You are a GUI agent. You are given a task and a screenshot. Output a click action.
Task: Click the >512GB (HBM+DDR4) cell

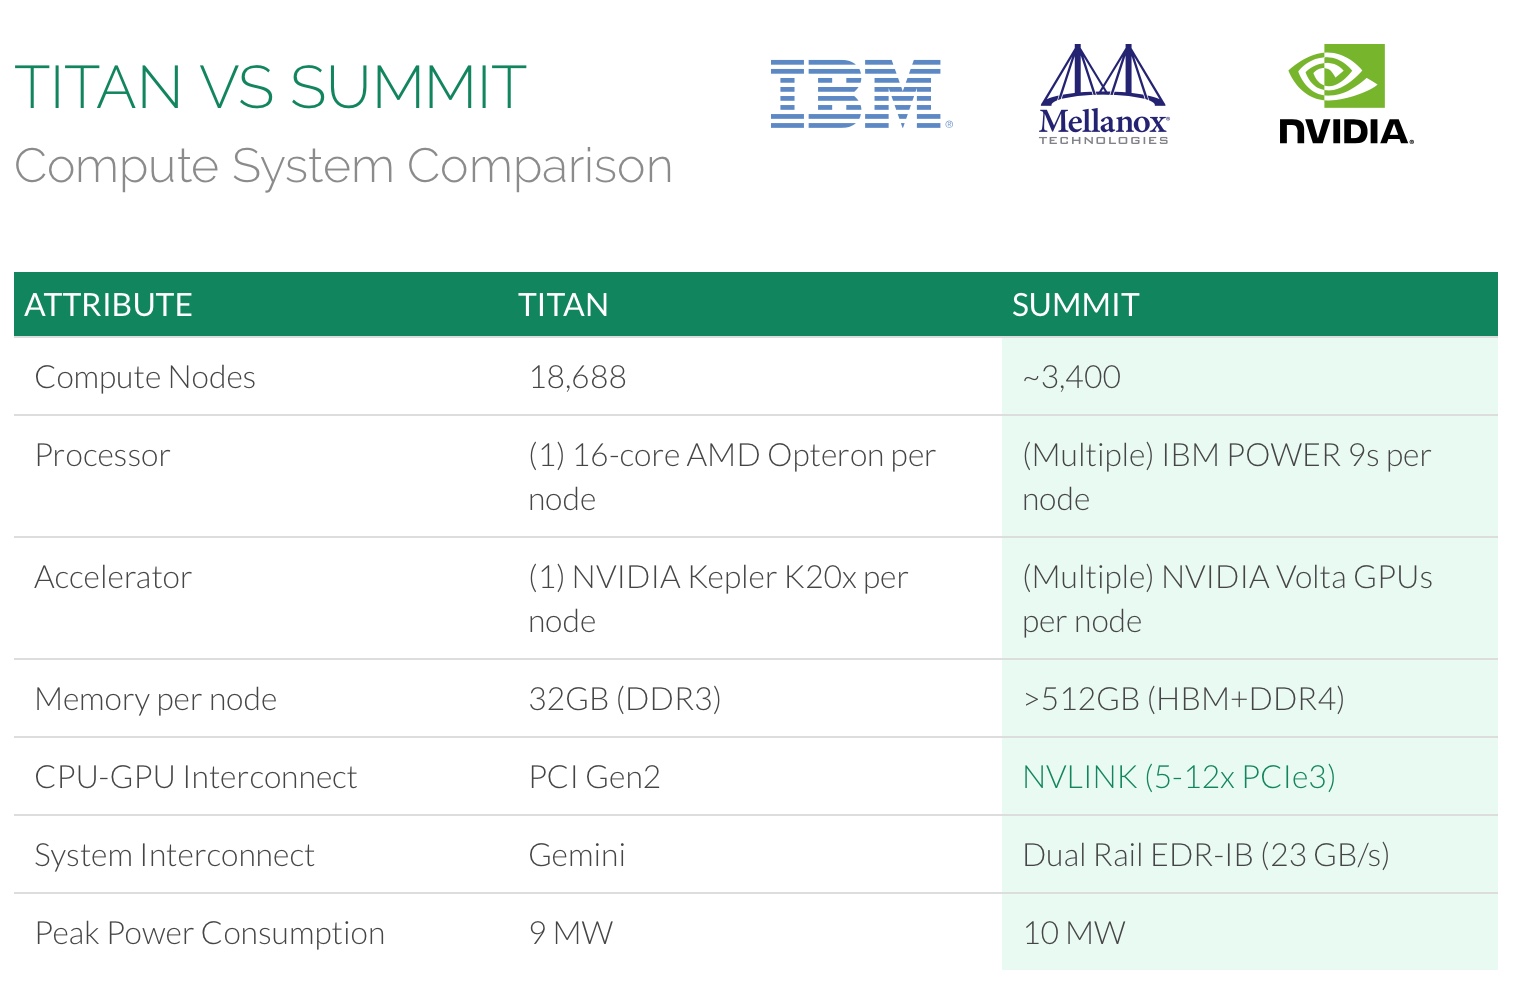pyautogui.click(x=1183, y=699)
